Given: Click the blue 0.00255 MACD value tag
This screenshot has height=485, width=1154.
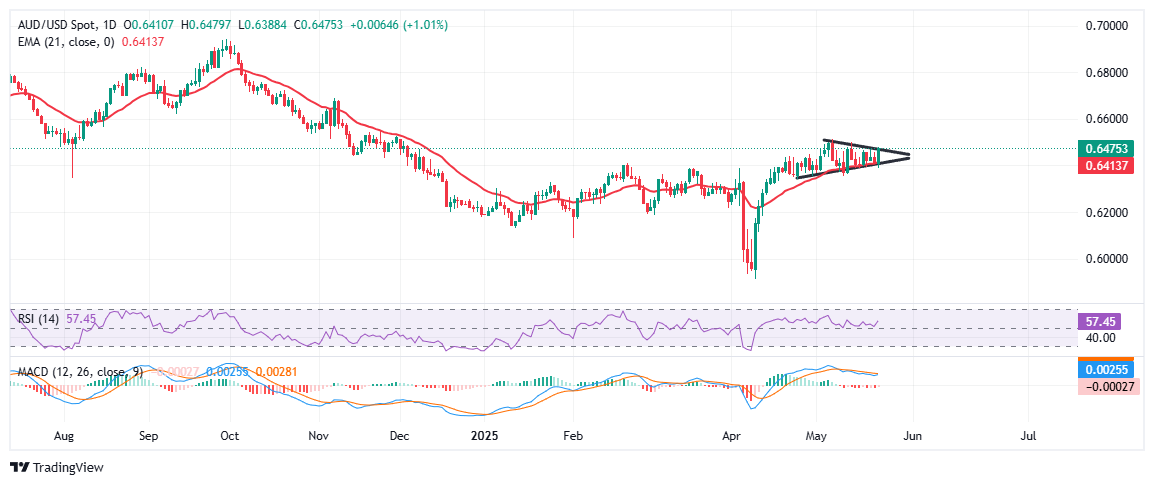Looking at the screenshot, I should click(x=1104, y=370).
